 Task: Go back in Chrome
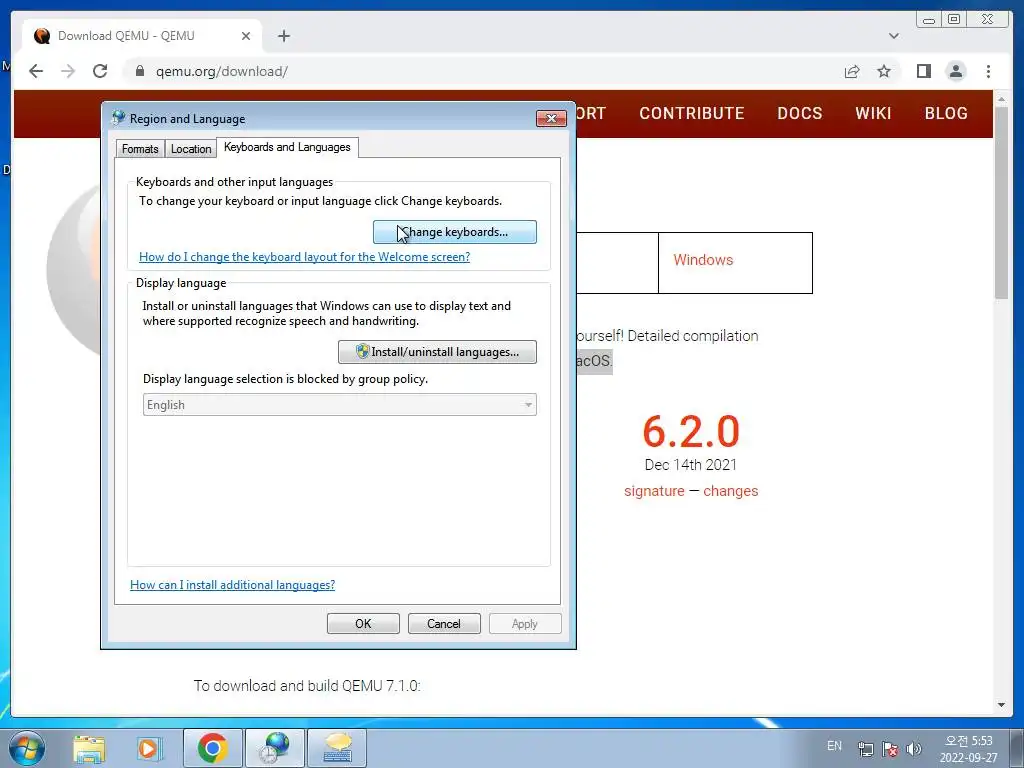[36, 71]
